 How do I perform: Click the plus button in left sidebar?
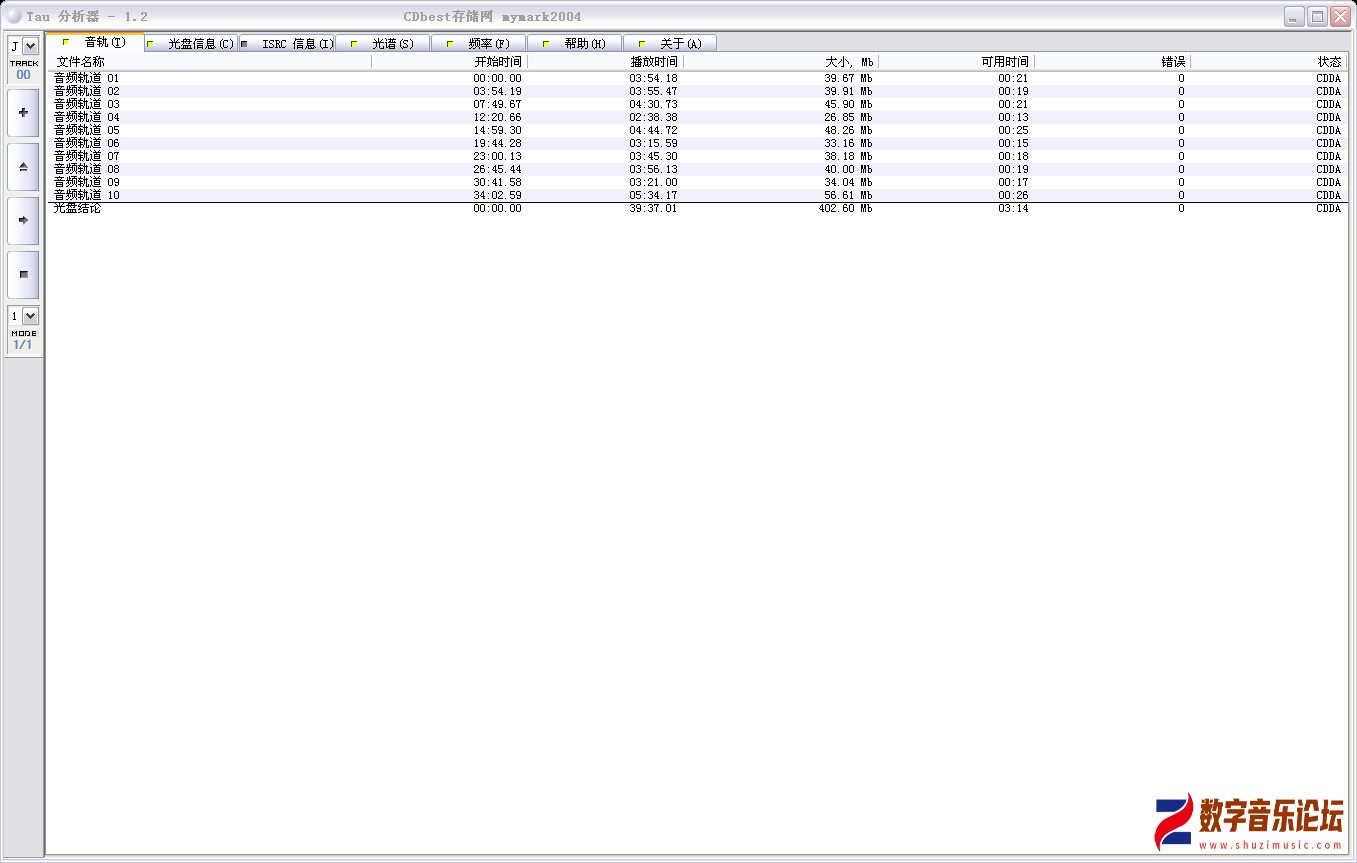coord(23,113)
